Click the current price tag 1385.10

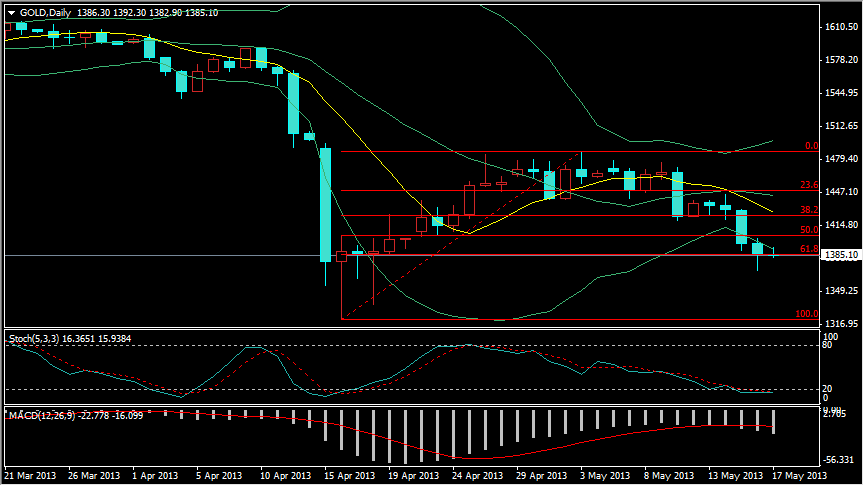tap(841, 256)
